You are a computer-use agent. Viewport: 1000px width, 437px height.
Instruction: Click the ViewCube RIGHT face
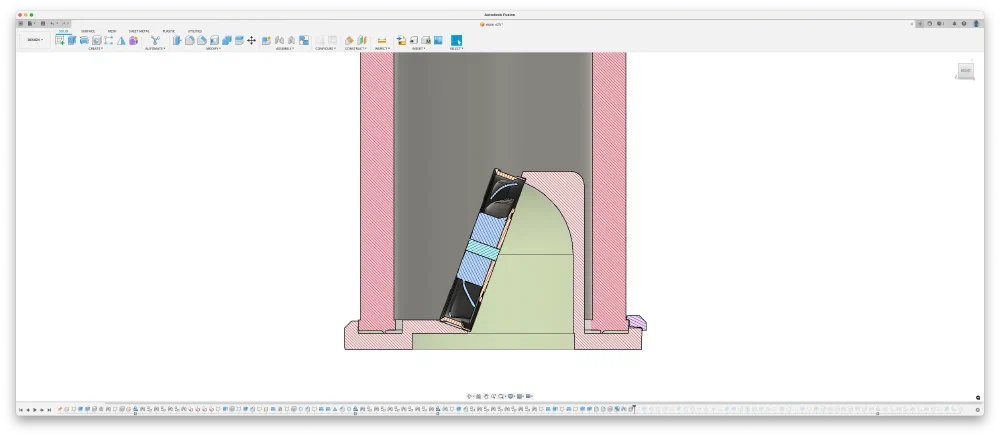tap(966, 70)
